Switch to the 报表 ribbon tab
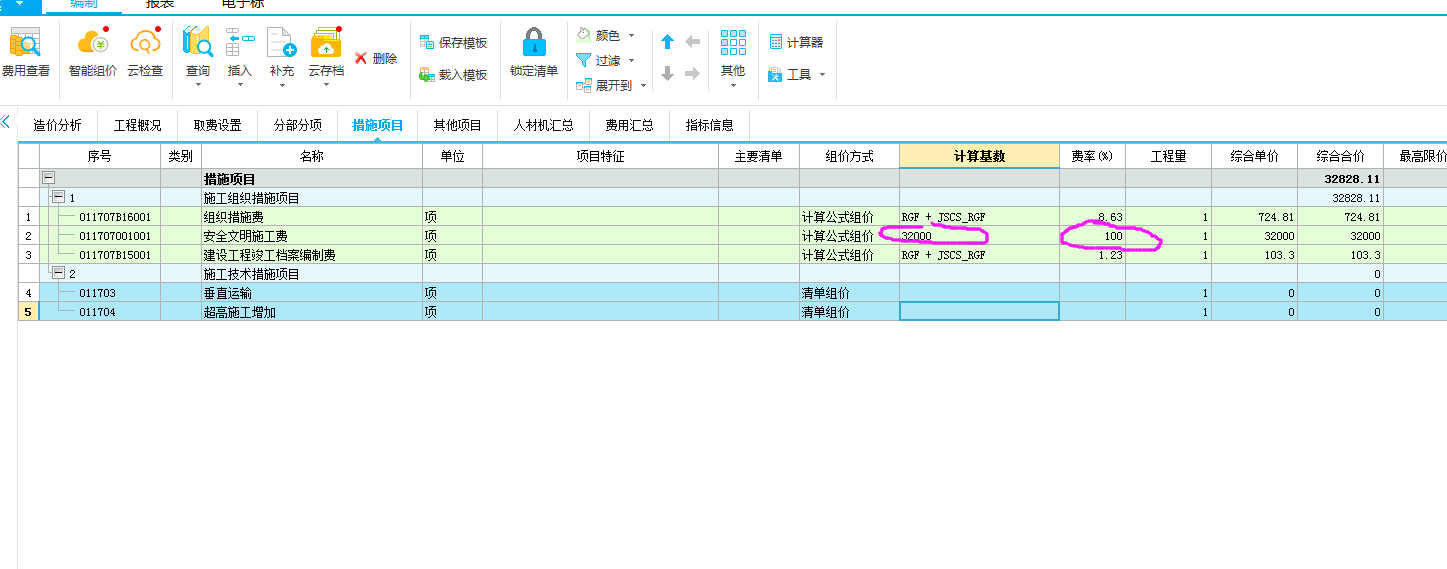 pos(160,5)
